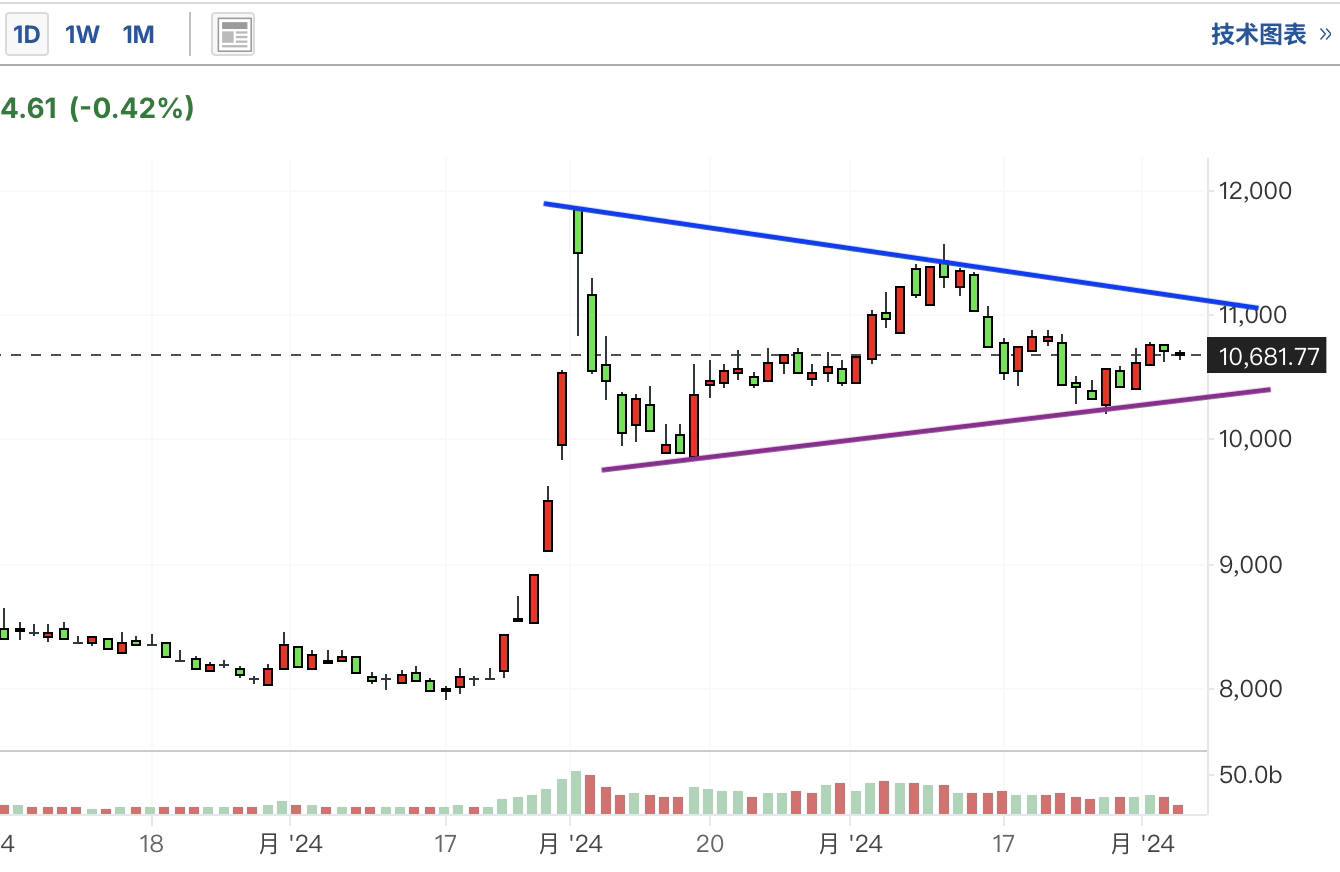The height and width of the screenshot is (872, 1340).
Task: Click the 50.0b volume axis label
Action: click(x=1249, y=776)
